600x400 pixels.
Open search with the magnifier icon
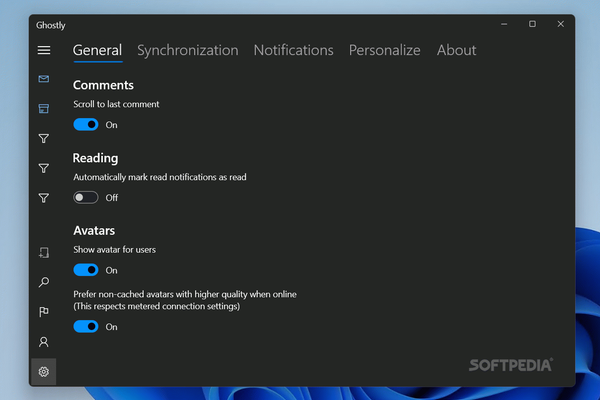(x=44, y=282)
